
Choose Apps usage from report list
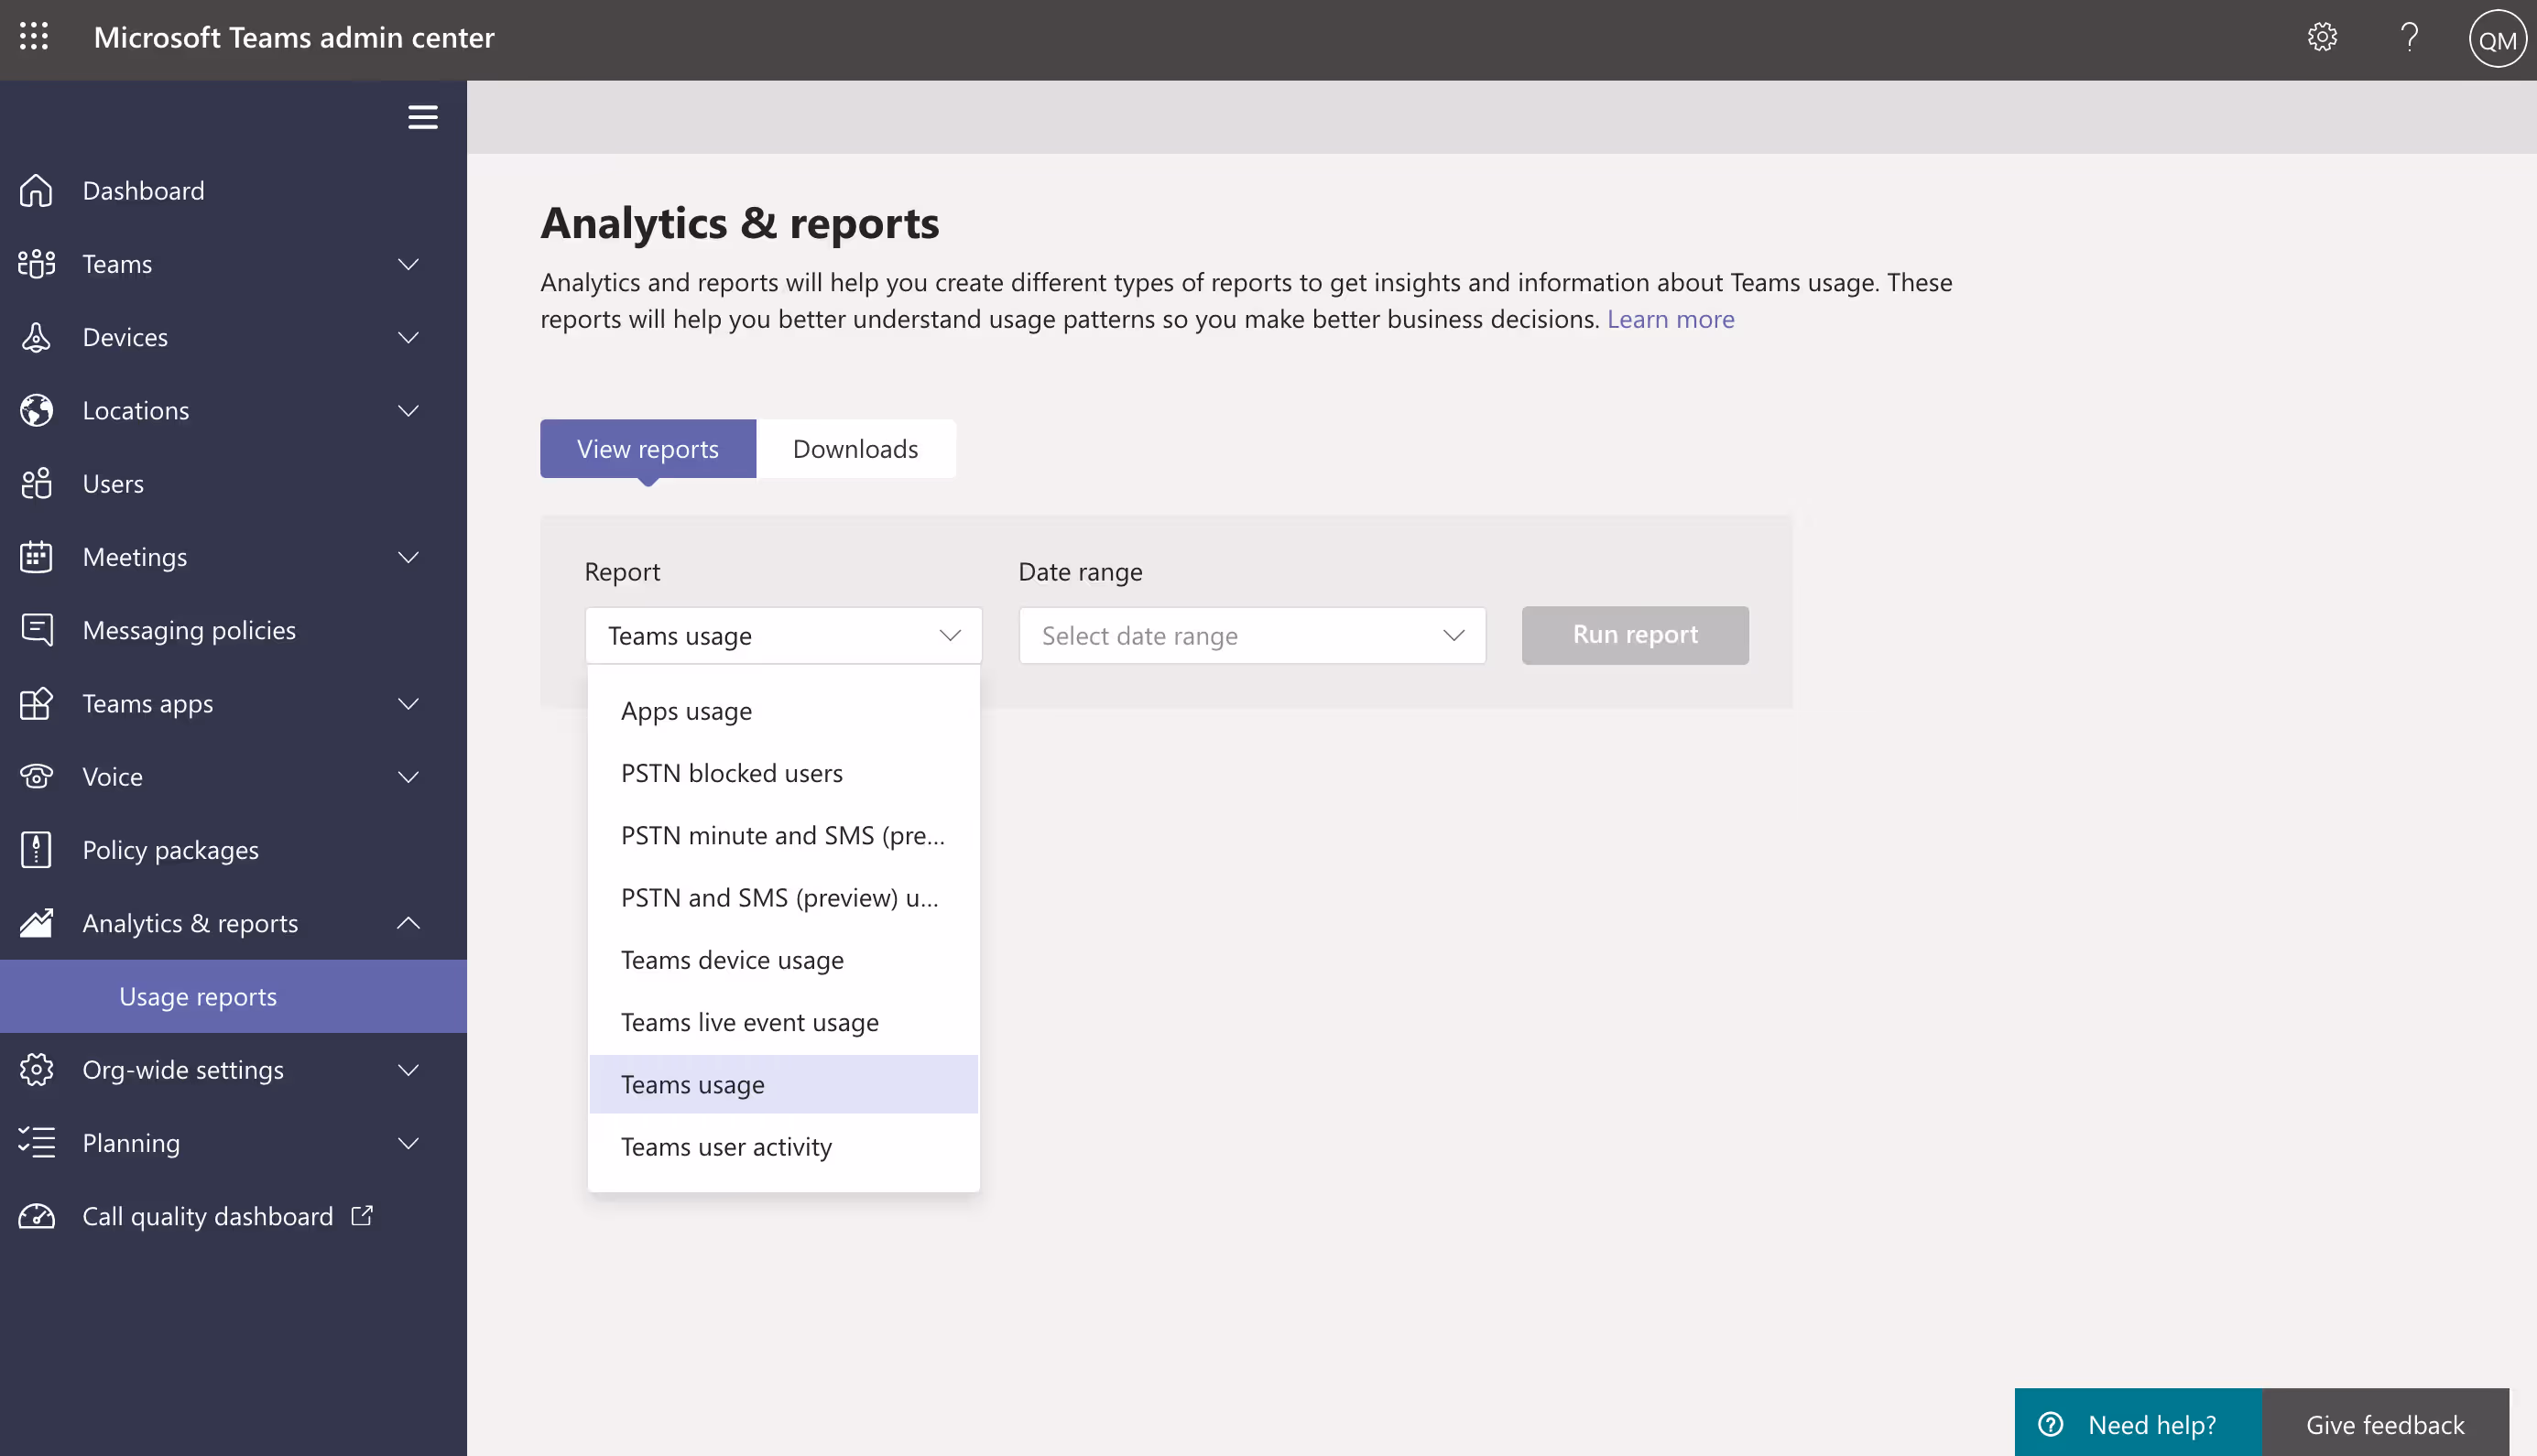click(686, 711)
